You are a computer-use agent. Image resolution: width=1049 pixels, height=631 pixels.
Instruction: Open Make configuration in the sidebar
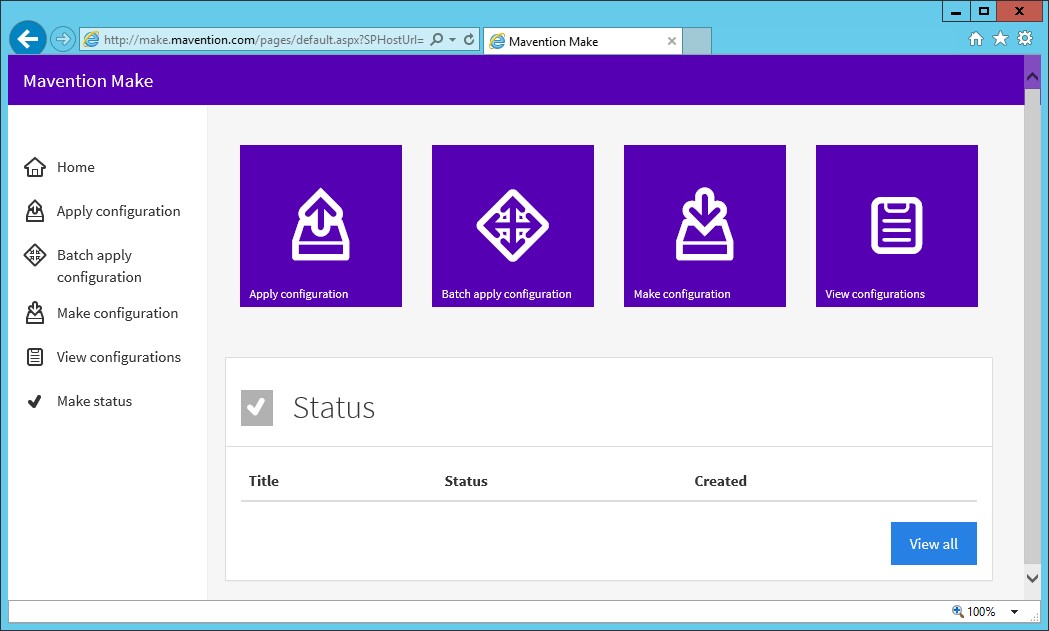(117, 314)
